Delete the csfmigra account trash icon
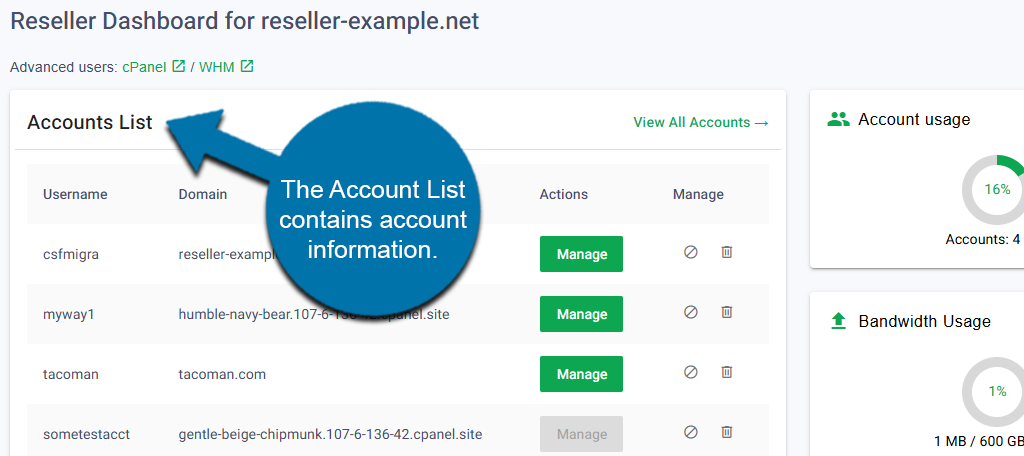The height and width of the screenshot is (456, 1024). [x=727, y=253]
